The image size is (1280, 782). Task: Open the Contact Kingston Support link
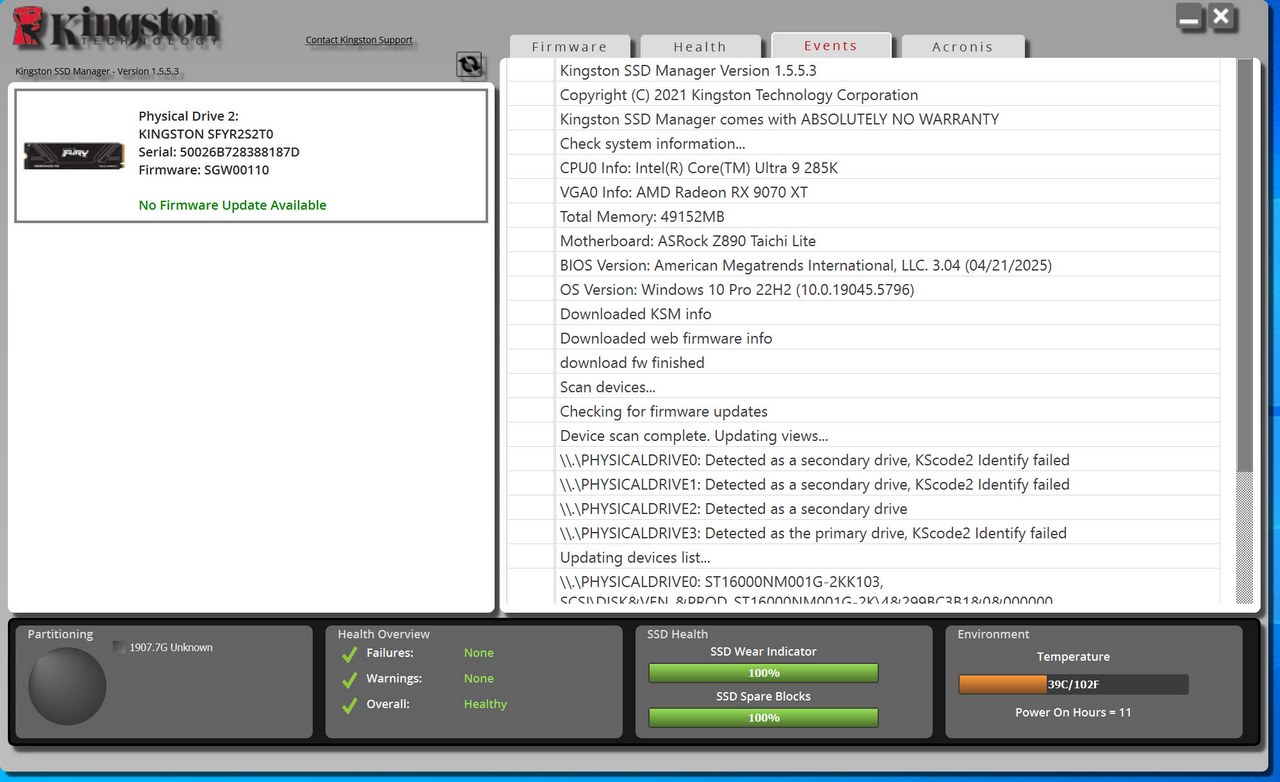pyautogui.click(x=359, y=40)
